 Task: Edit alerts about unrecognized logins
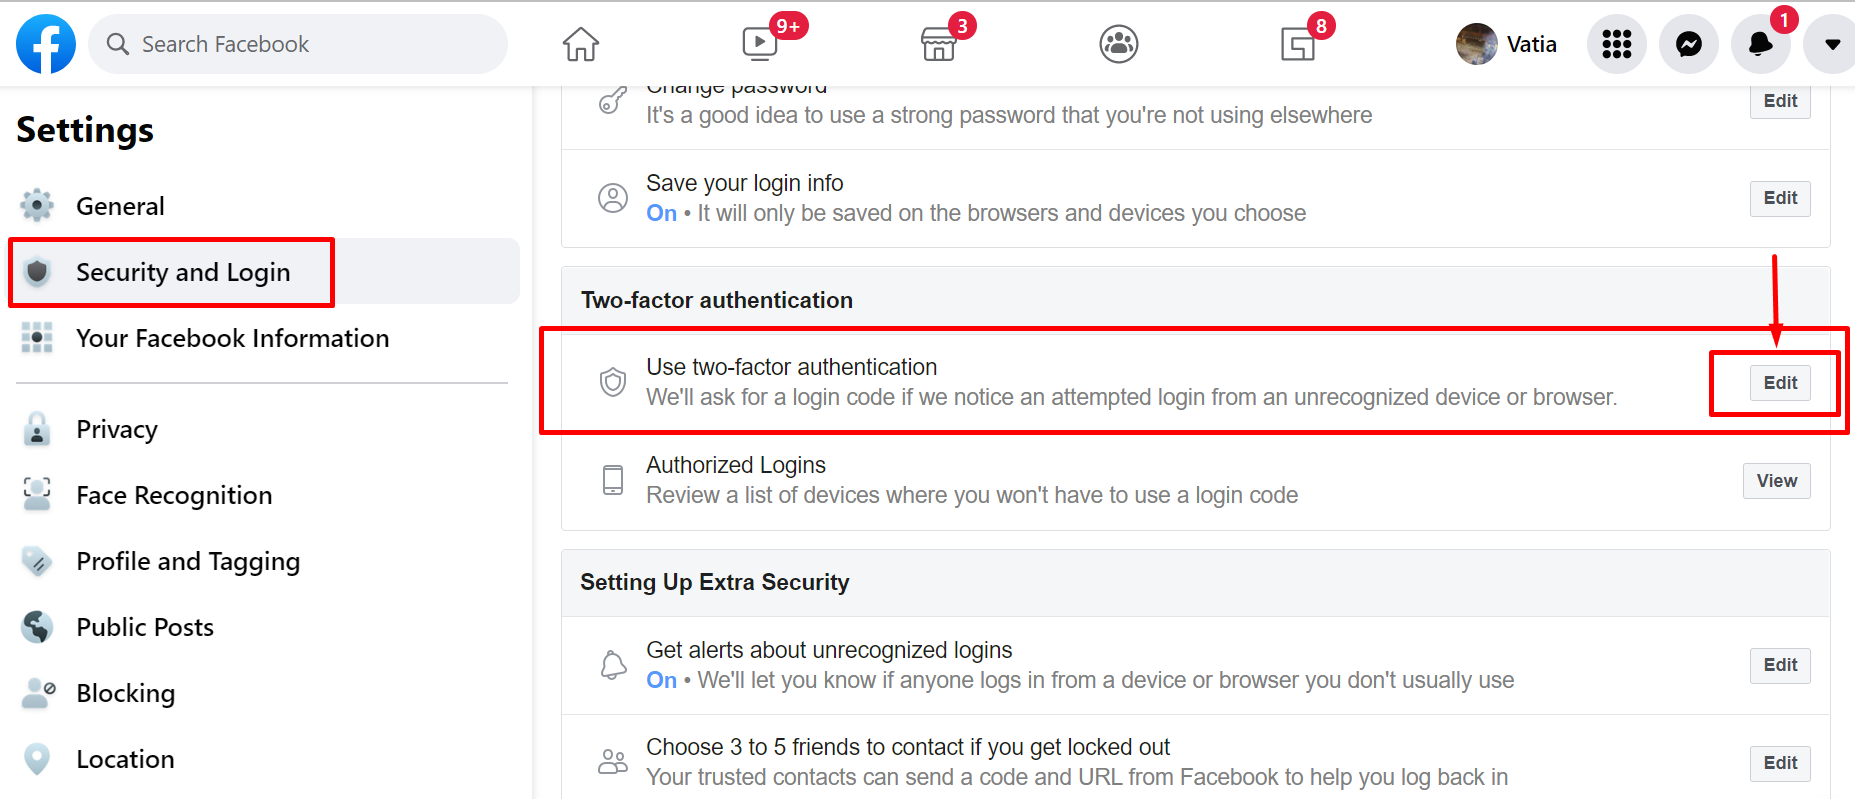pyautogui.click(x=1780, y=665)
